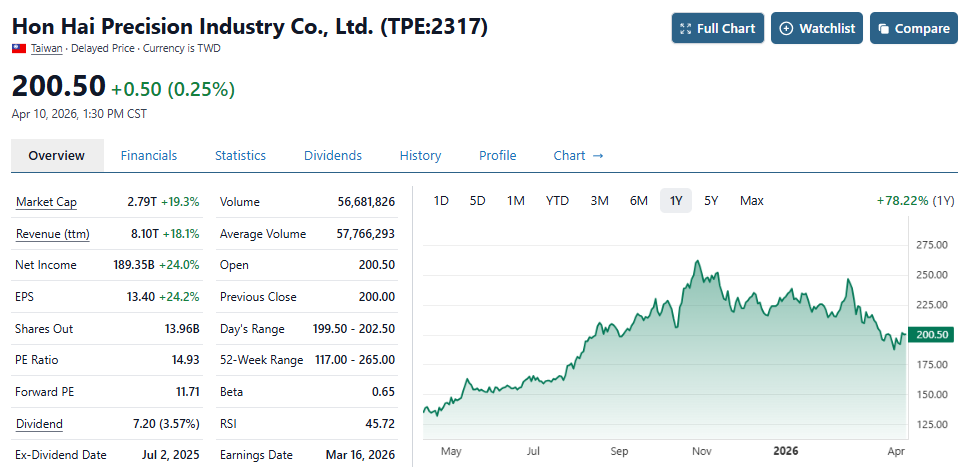Click the Watchlist plus icon
Image resolution: width=972 pixels, height=467 pixels.
(786, 28)
